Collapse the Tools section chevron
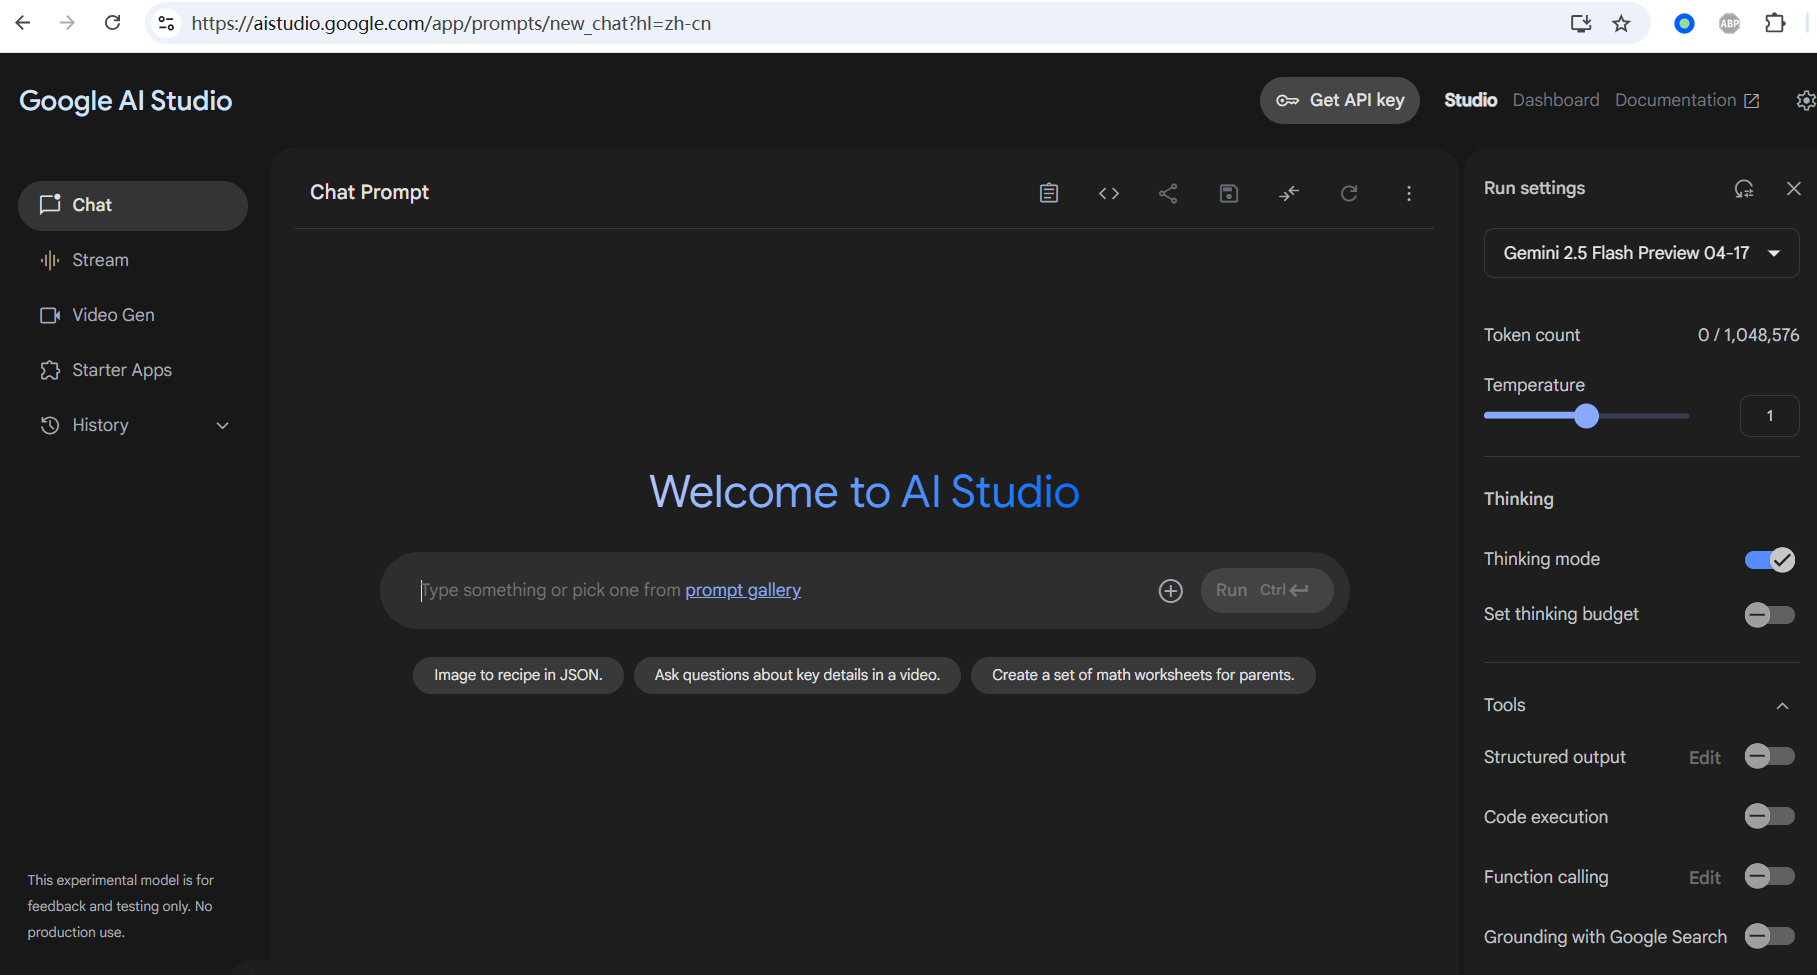This screenshot has height=975, width=1817. tap(1782, 706)
